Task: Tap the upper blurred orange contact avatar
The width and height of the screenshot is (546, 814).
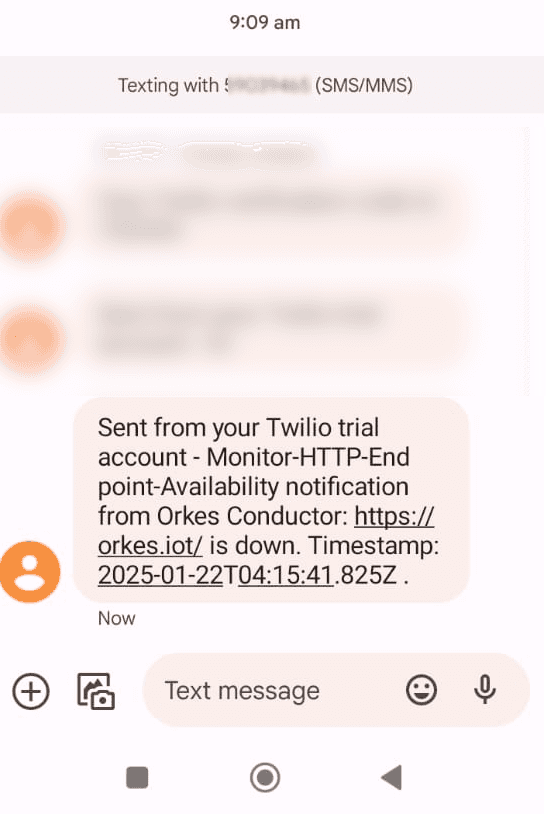Action: 31,224
